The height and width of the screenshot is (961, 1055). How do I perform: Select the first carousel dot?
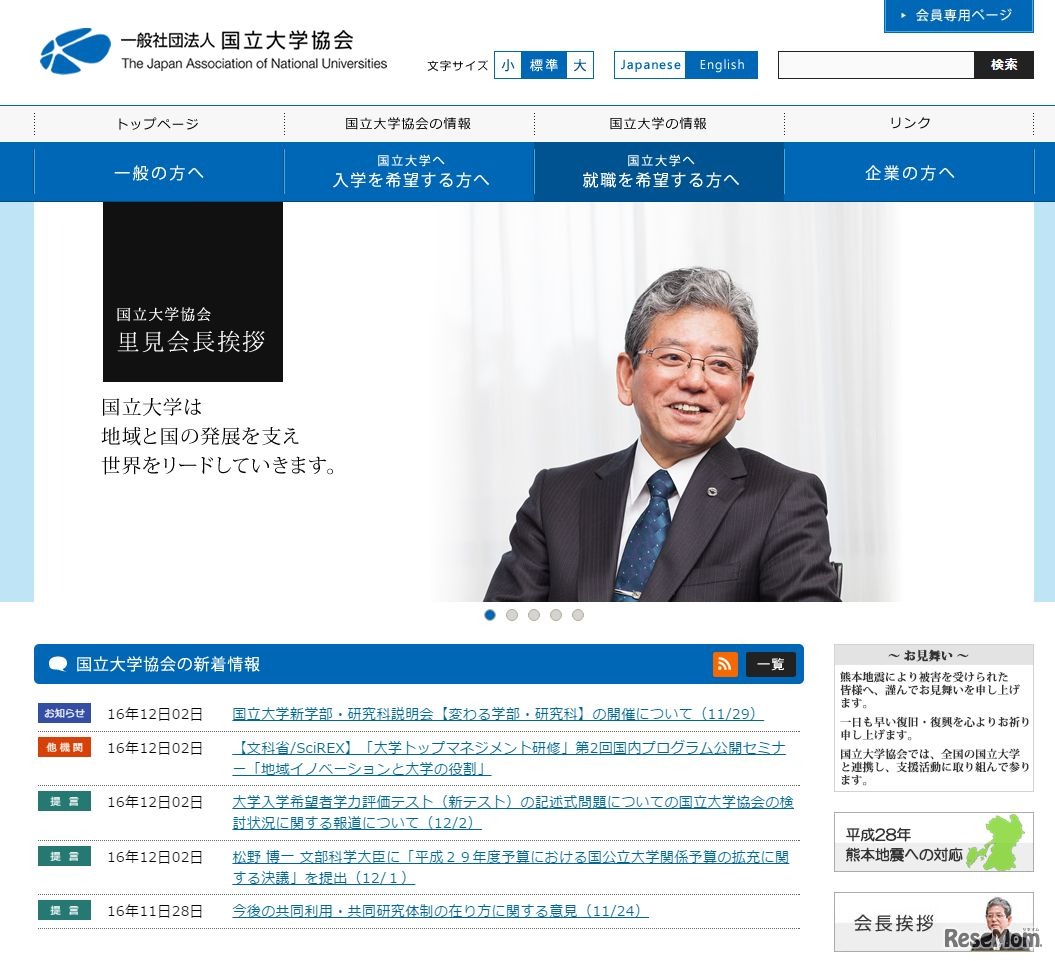[490, 615]
